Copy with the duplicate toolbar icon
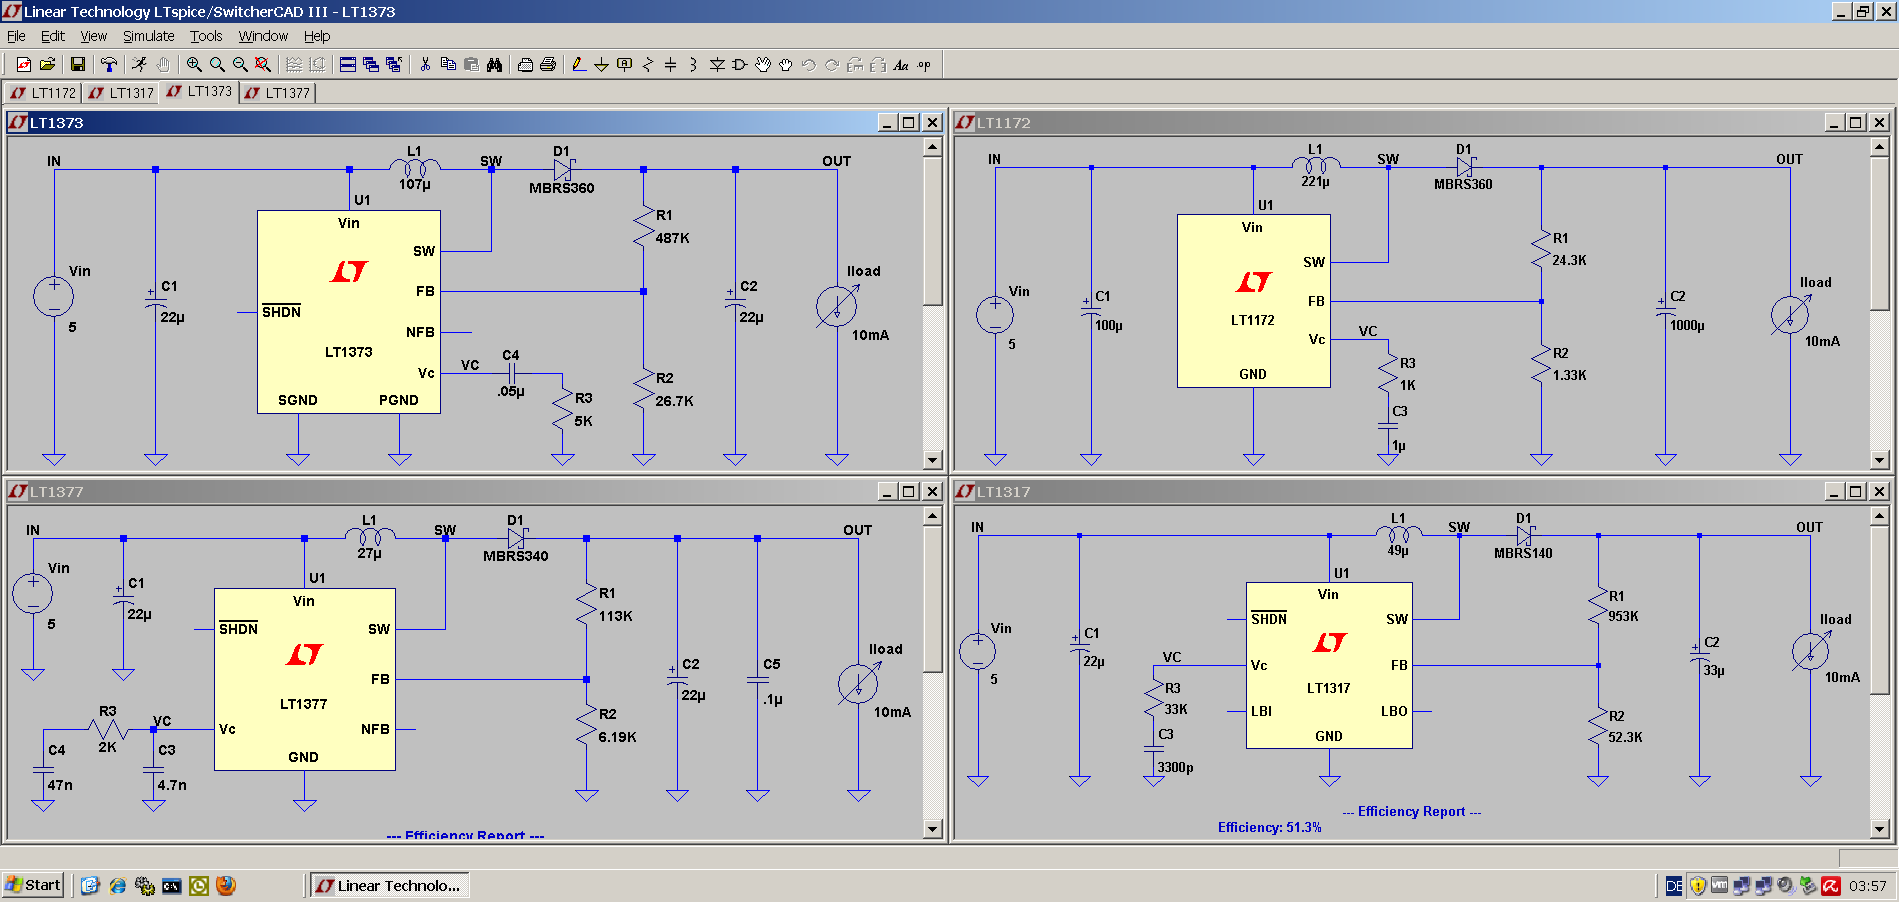The height and width of the screenshot is (902, 1899). (x=448, y=64)
